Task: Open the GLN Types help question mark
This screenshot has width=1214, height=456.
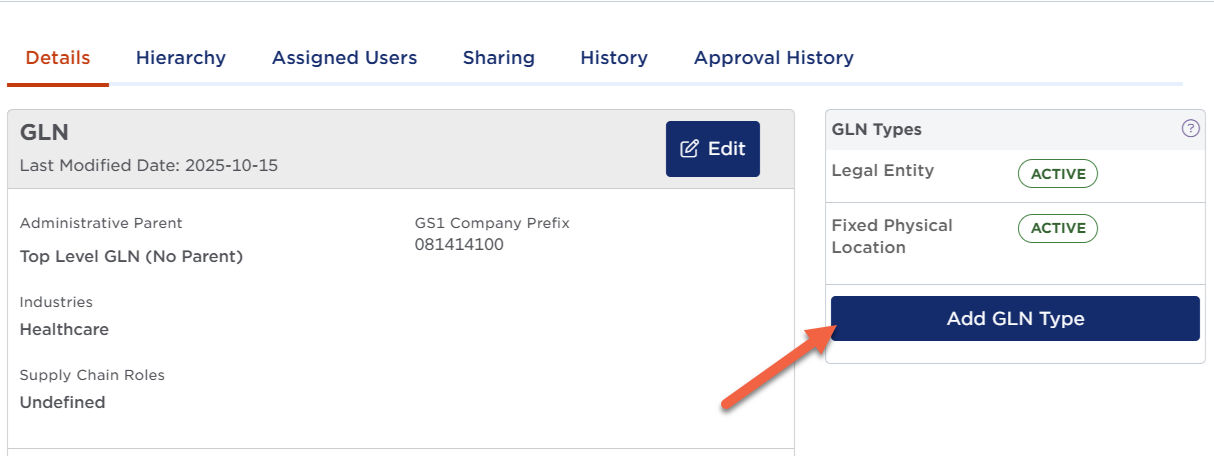Action: pos(1190,128)
